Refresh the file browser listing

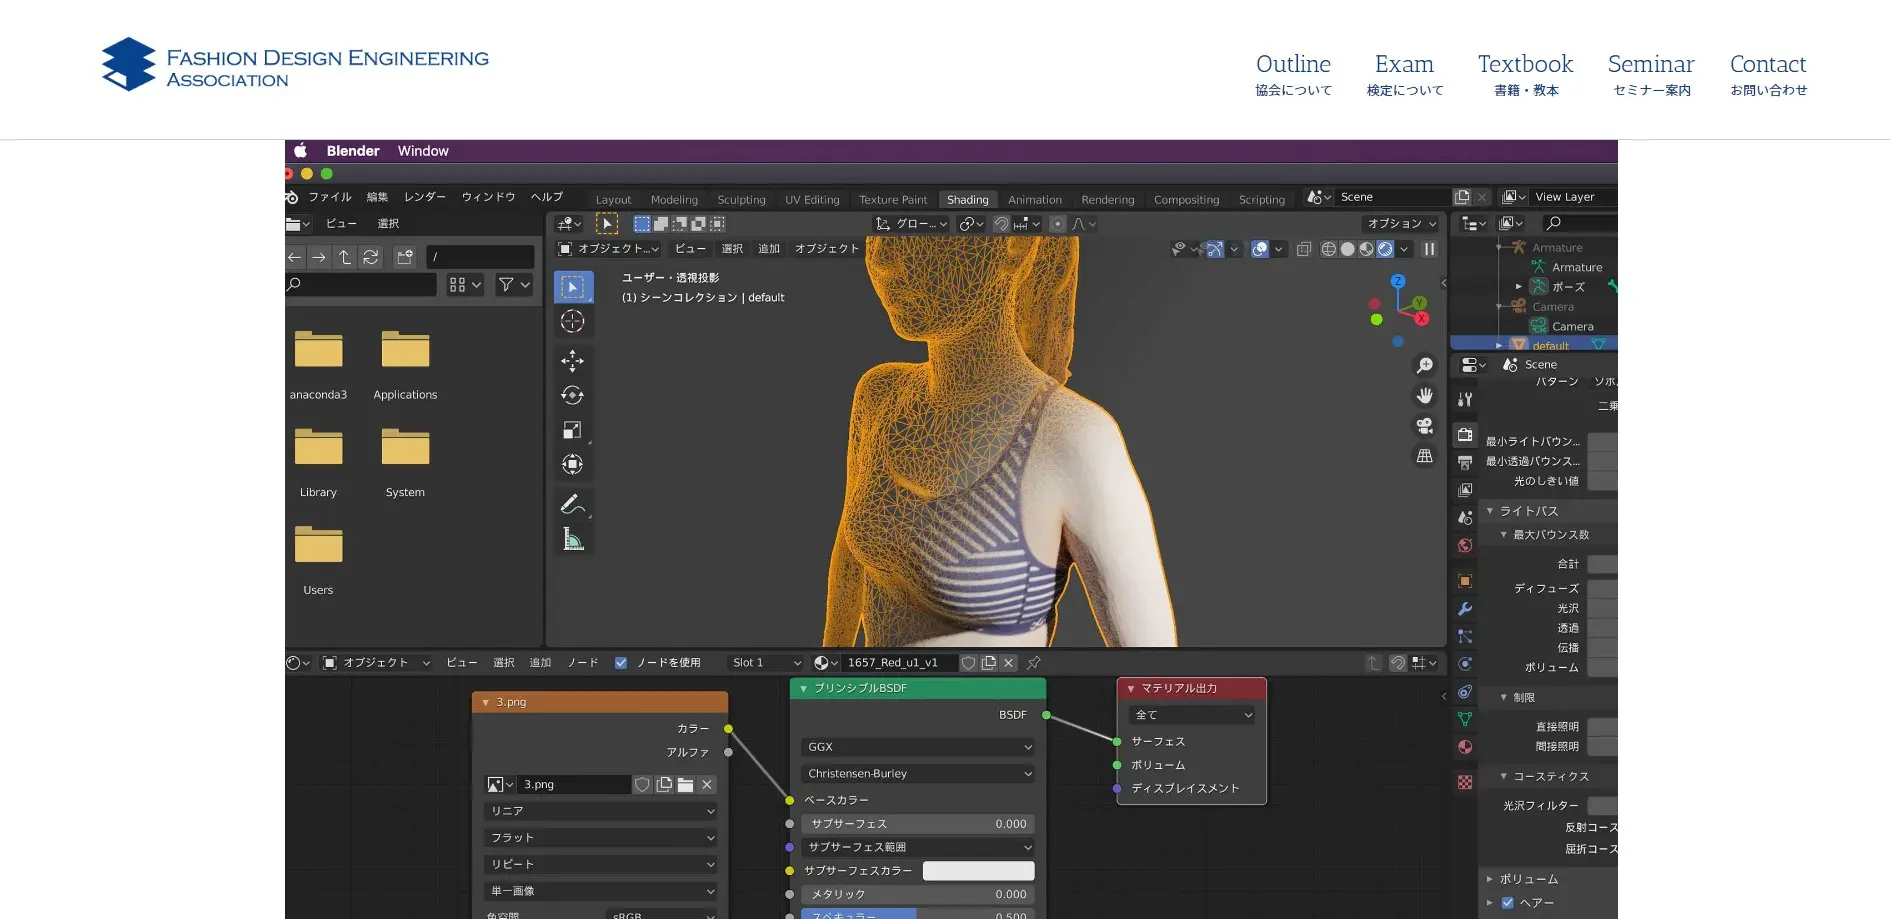(371, 257)
